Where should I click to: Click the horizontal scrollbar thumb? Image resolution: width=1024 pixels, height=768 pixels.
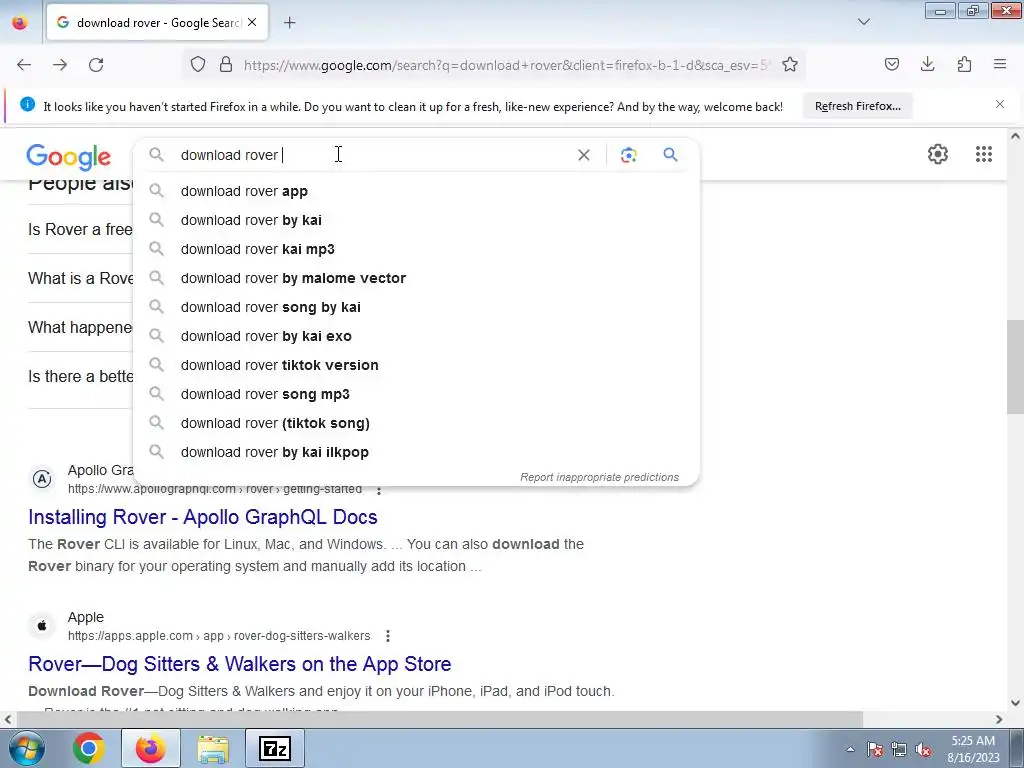[x=440, y=720]
